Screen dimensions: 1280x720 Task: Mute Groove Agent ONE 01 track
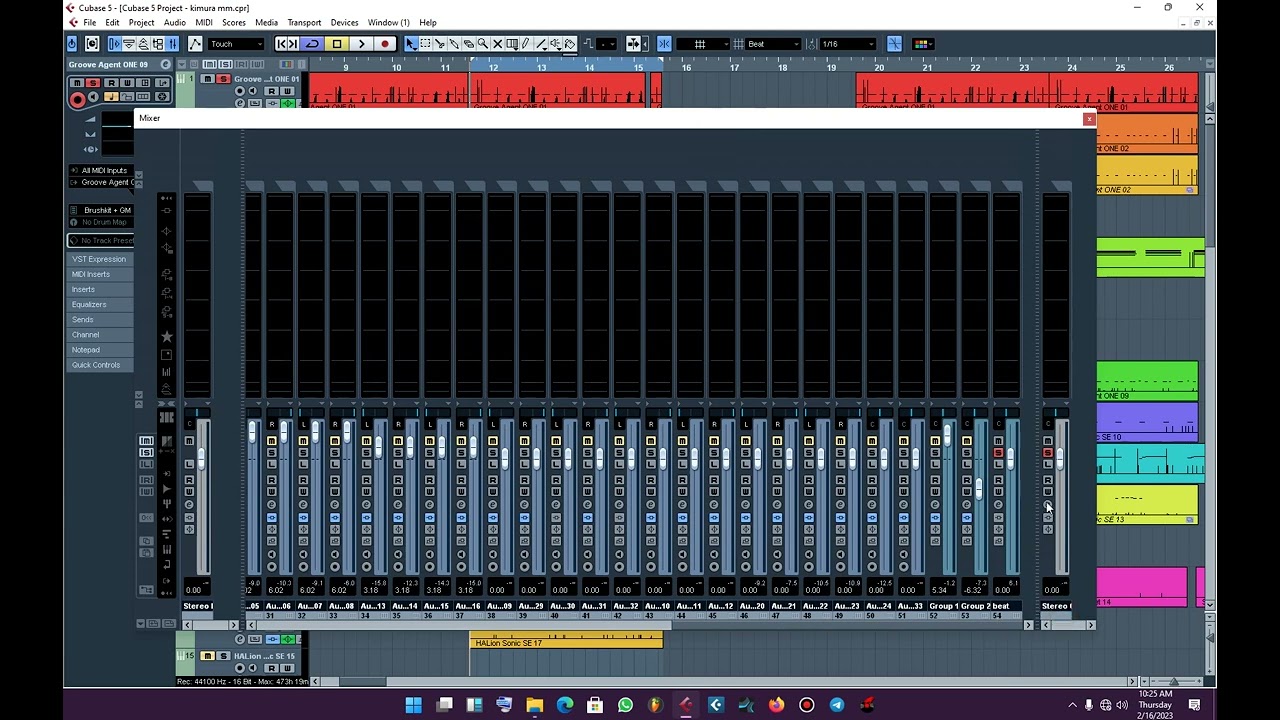(207, 79)
